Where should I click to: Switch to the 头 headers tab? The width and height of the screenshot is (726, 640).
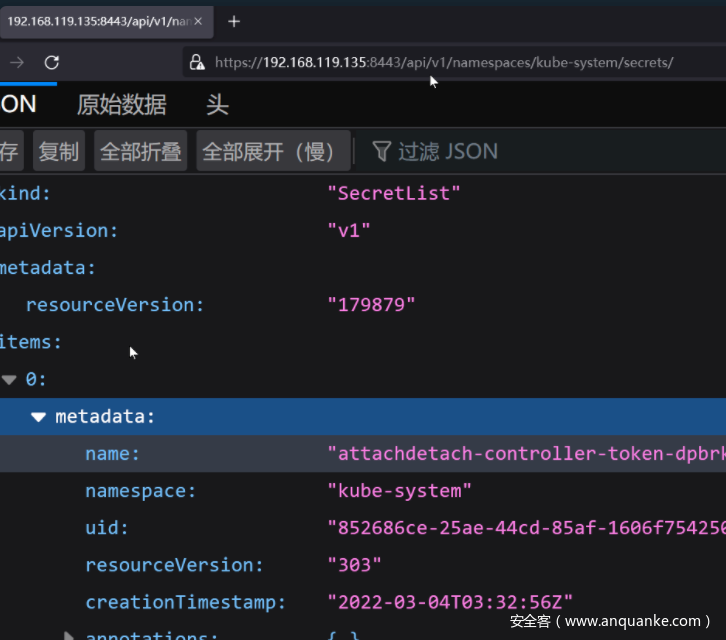pos(217,105)
